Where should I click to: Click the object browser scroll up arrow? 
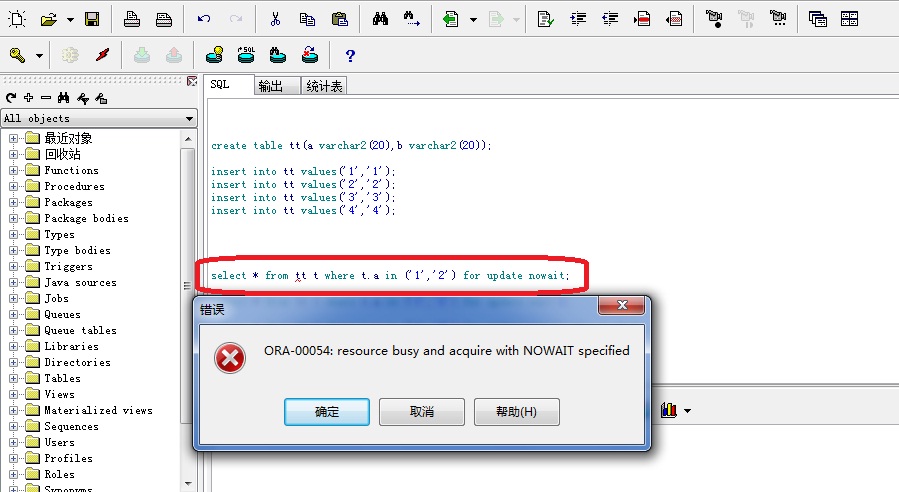tap(188, 139)
